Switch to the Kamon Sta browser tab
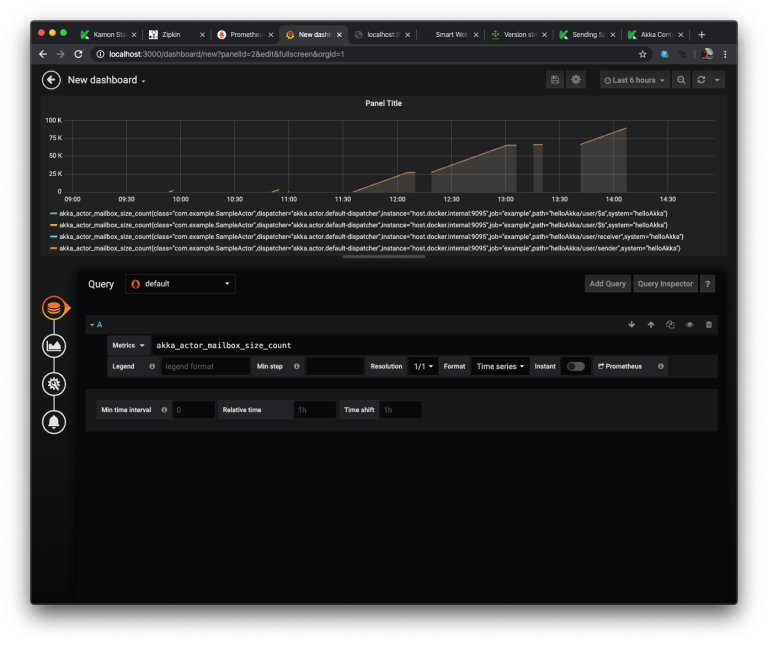This screenshot has width=768, height=645. [109, 34]
